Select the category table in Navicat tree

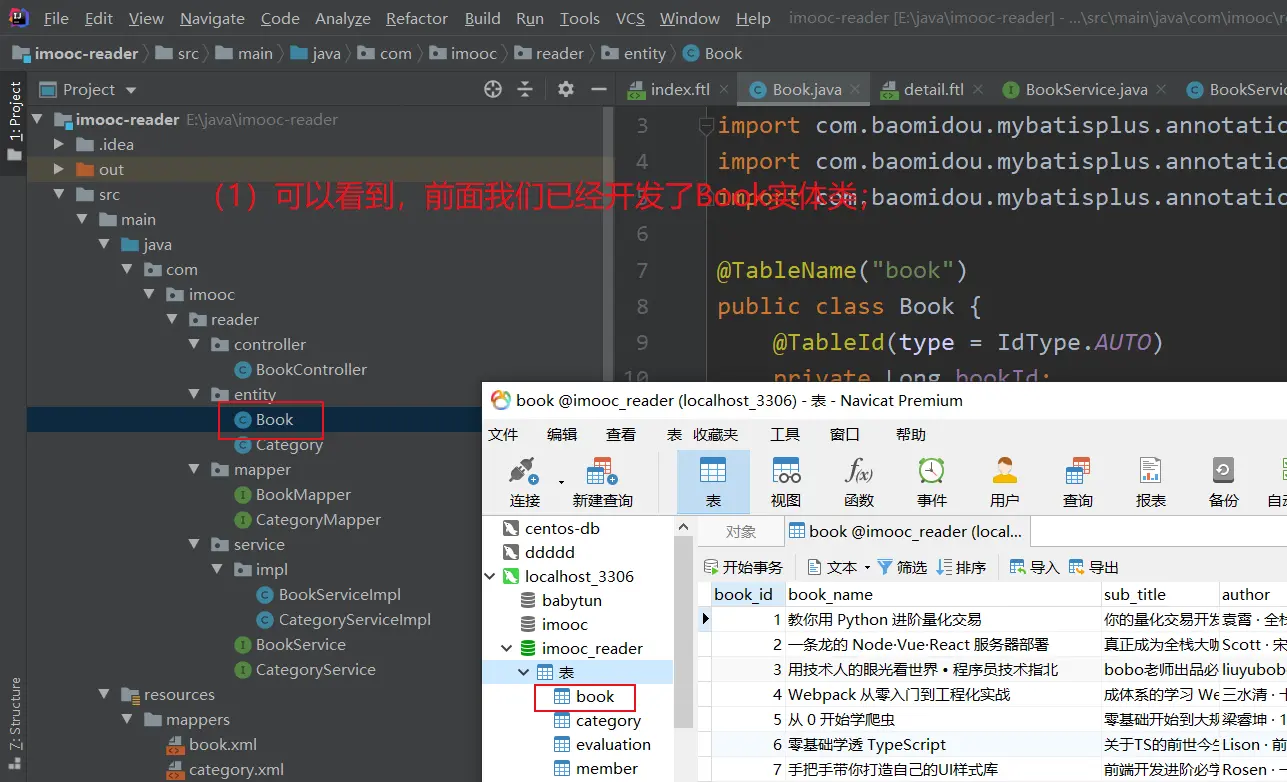pos(608,721)
